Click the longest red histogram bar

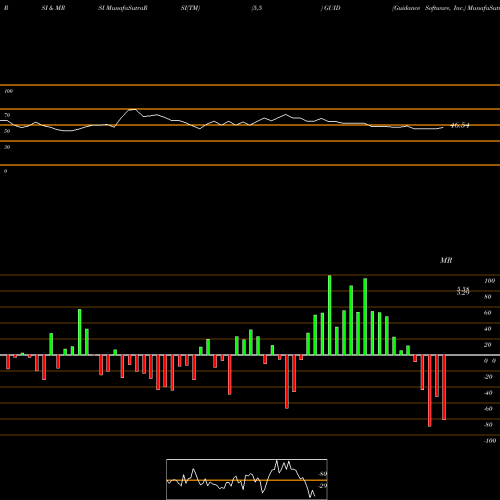click(429, 391)
